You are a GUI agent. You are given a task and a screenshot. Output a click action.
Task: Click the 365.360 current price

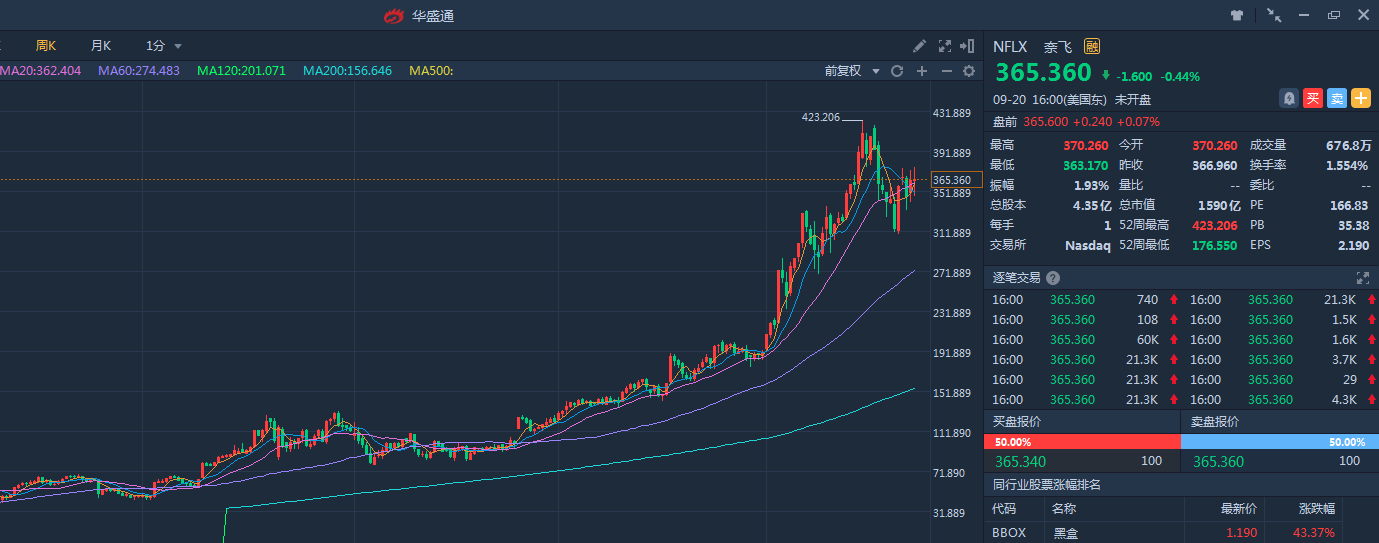[x=1043, y=73]
